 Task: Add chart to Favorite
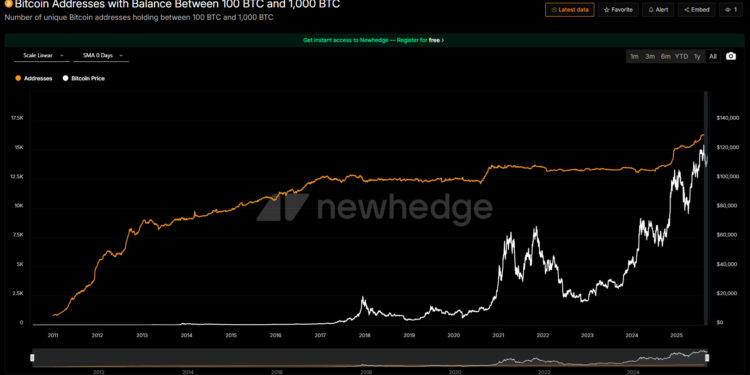click(x=618, y=10)
